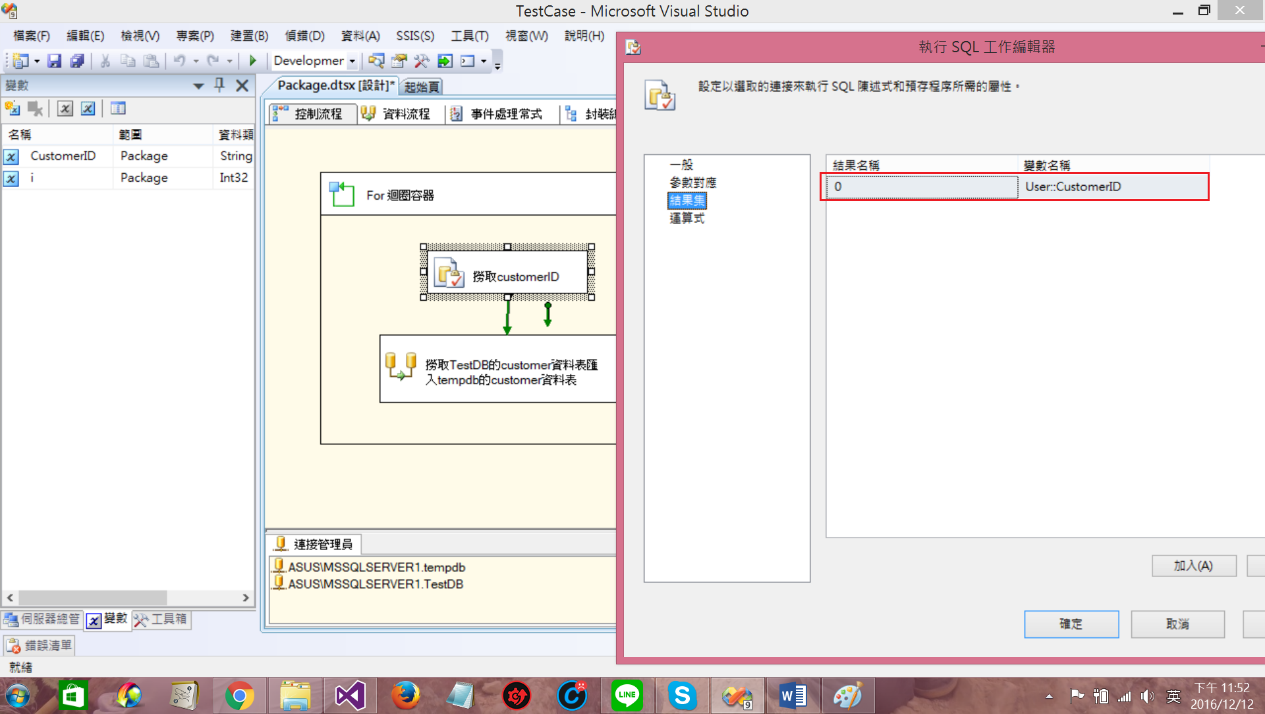Click the Redo arrow icon
Viewport: 1265px width, 714px height.
213,61
